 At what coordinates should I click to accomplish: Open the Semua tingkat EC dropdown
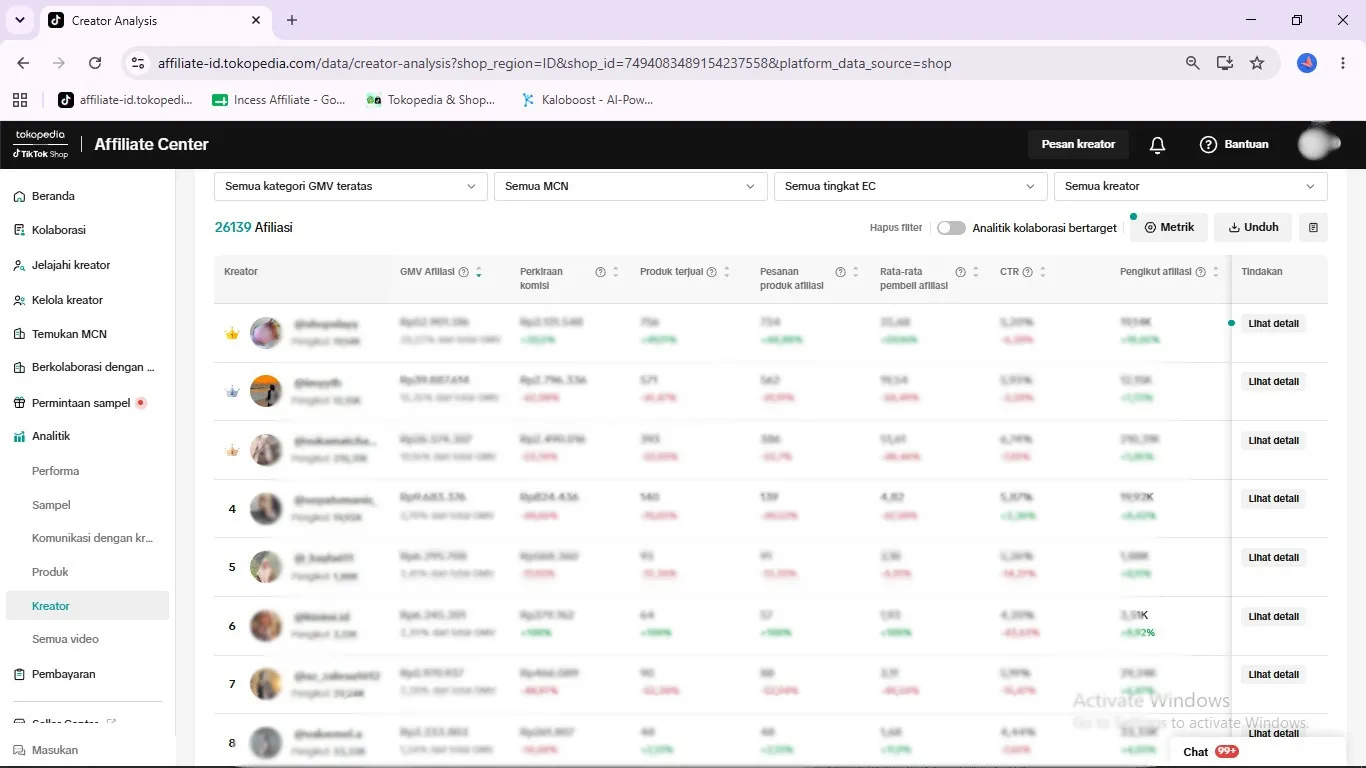[911, 186]
